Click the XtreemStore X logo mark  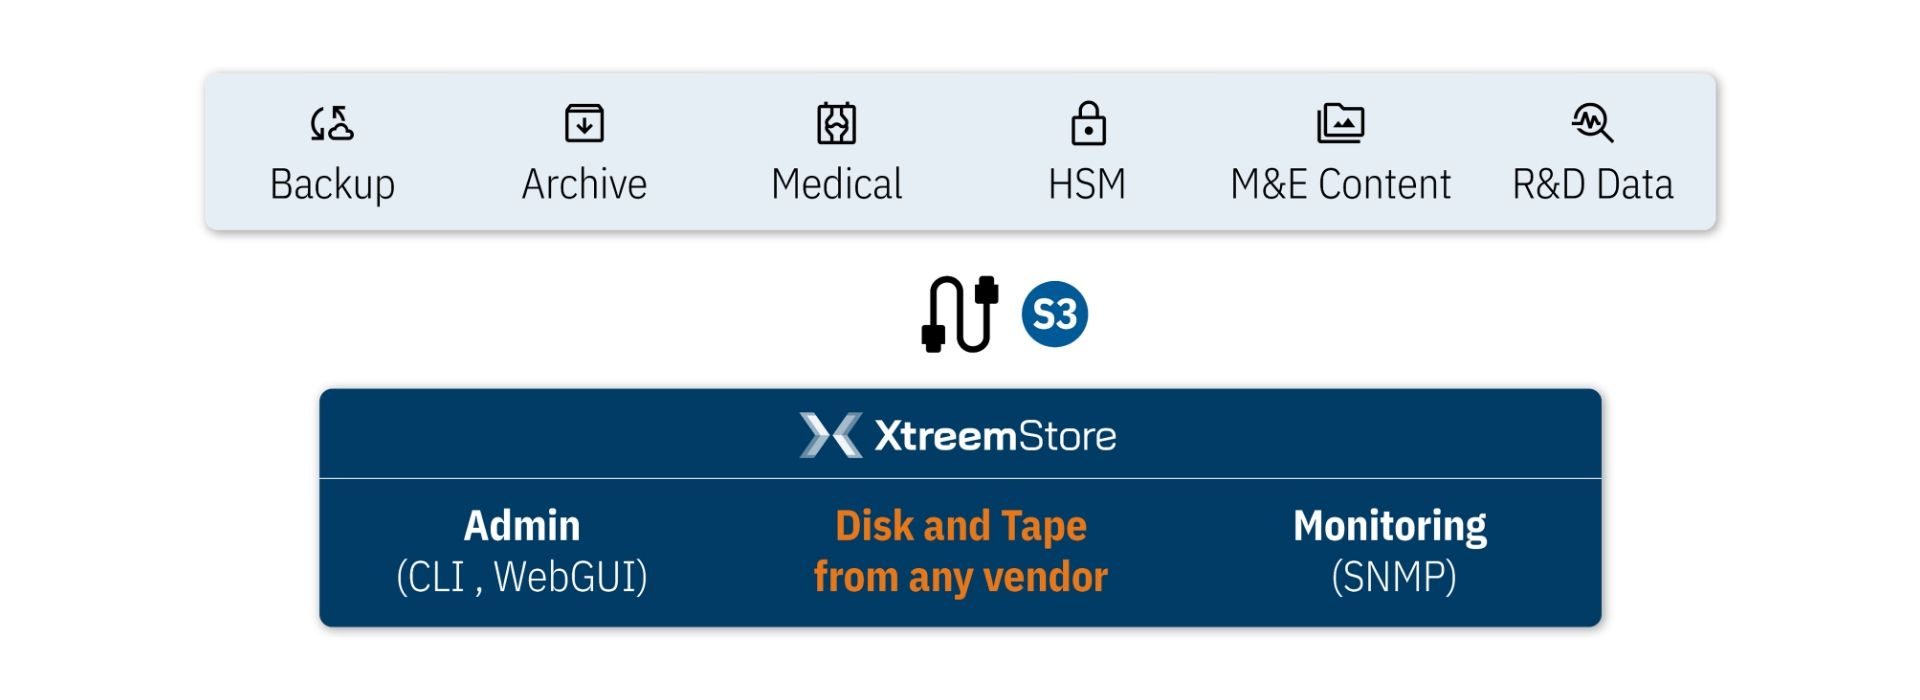point(831,436)
